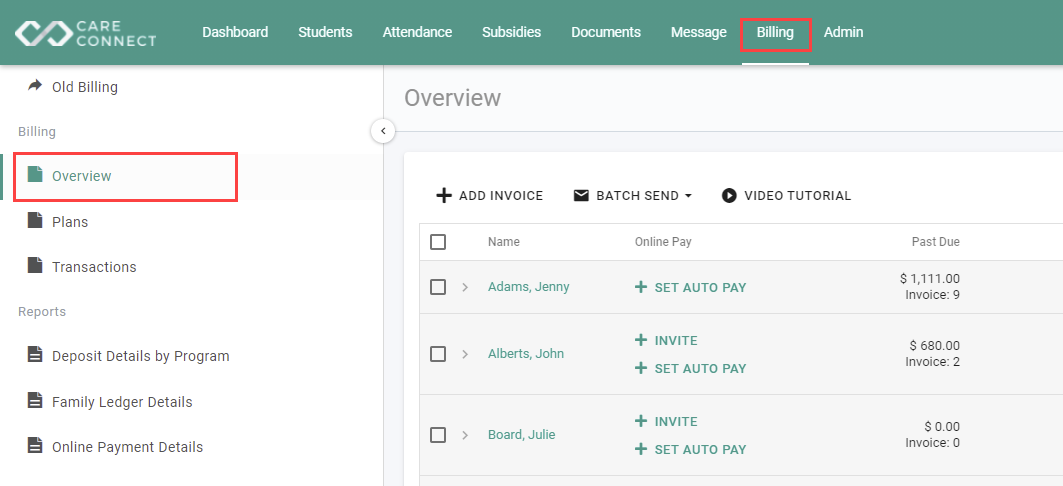This screenshot has height=486, width=1063.
Task: Select the Billing tab
Action: (x=776, y=32)
